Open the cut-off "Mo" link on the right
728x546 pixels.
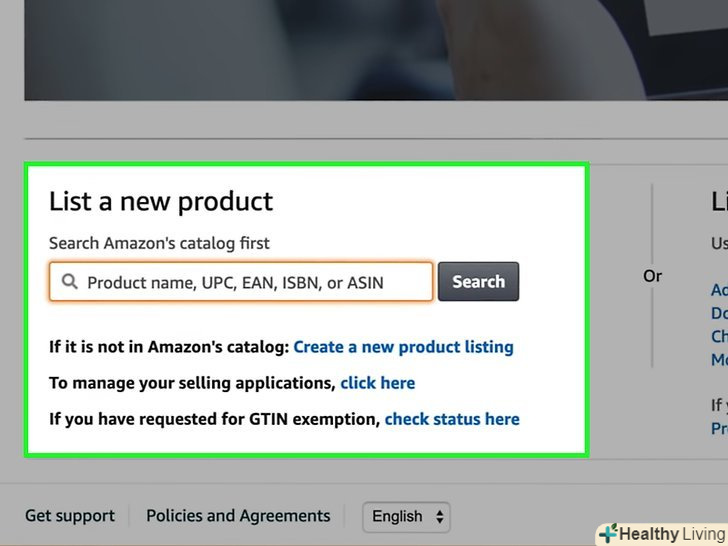pos(719,359)
